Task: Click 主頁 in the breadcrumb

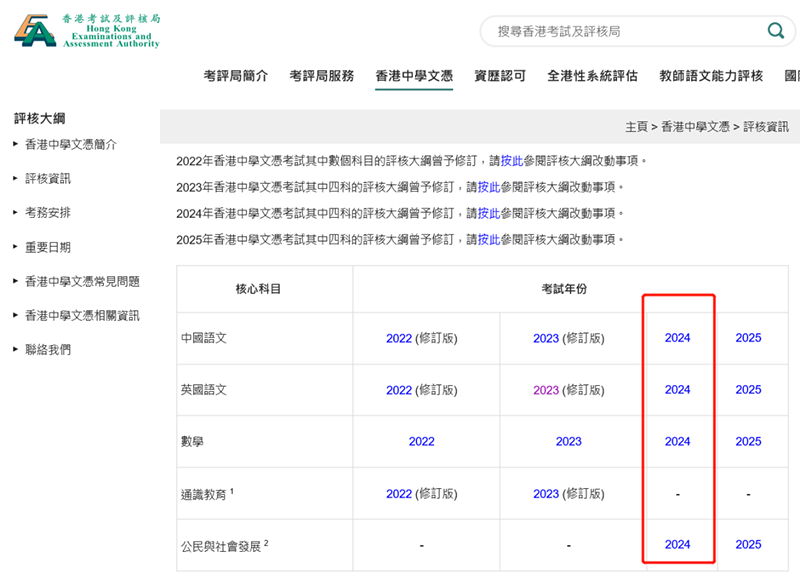Action: (x=636, y=127)
